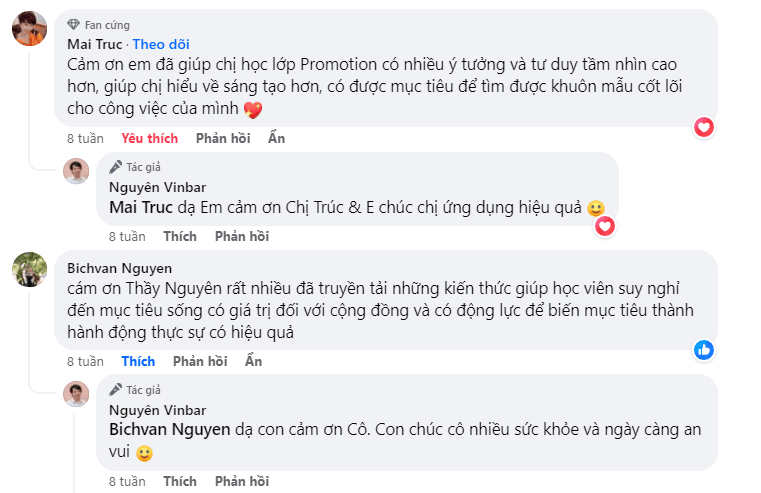Click Bichvan Nguyen's profile avatar
761x493 pixels.
click(x=29, y=270)
